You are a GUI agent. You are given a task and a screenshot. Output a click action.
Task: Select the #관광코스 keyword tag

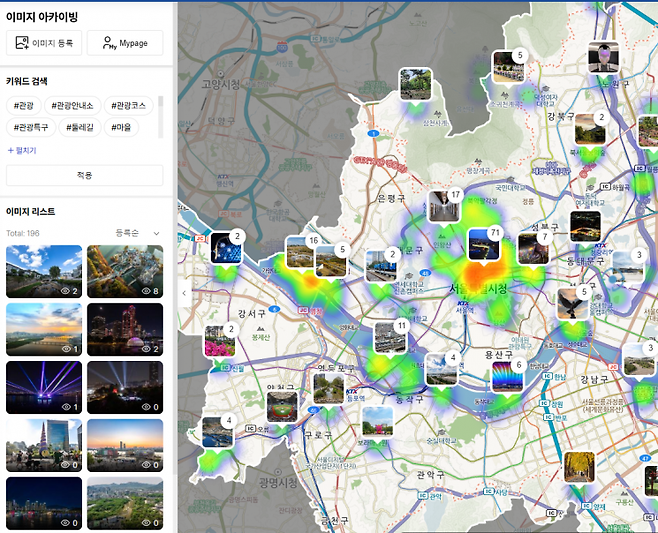click(129, 105)
